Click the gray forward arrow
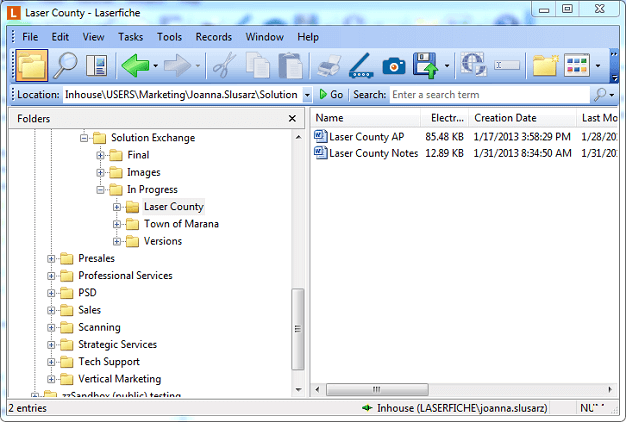Viewport: 626px width, 422px height. click(x=178, y=65)
